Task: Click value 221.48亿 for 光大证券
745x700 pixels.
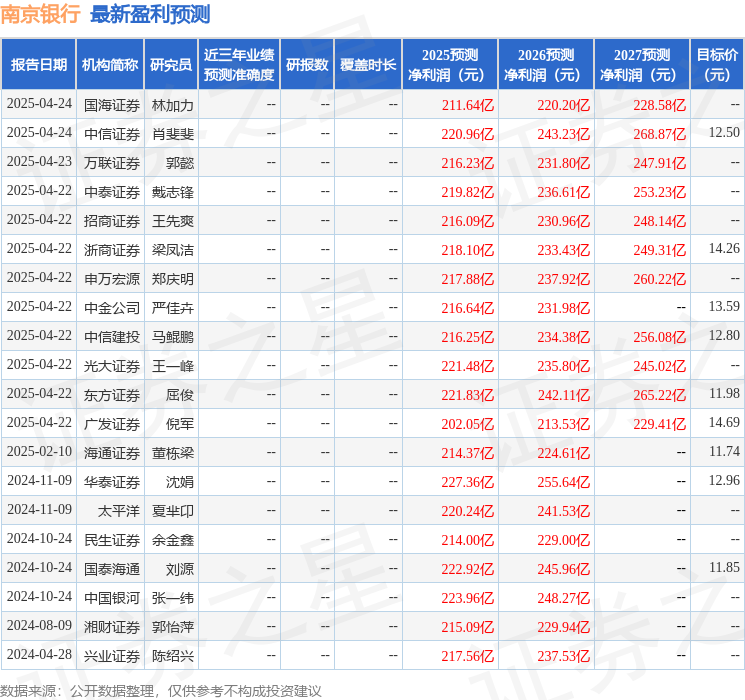Action: tap(468, 366)
